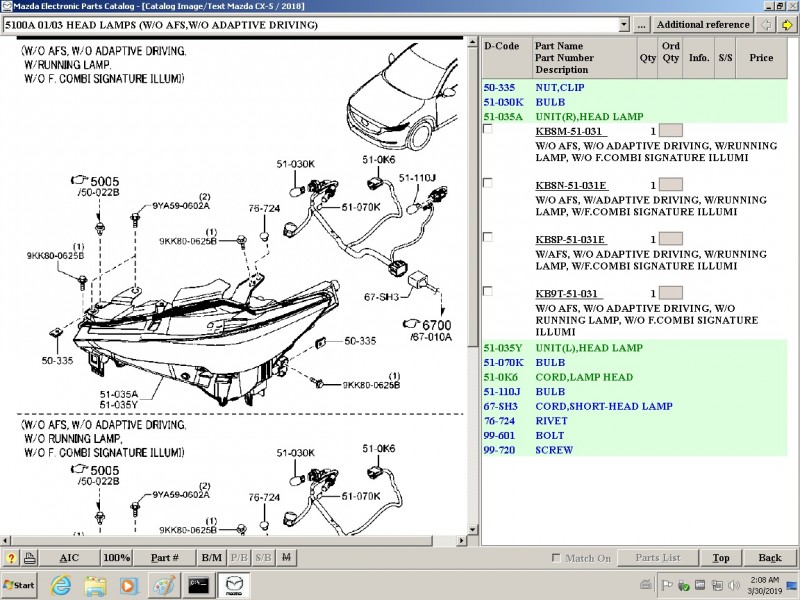Select BULB row 51-070K
Viewport: 800px width, 600px height.
(635, 363)
